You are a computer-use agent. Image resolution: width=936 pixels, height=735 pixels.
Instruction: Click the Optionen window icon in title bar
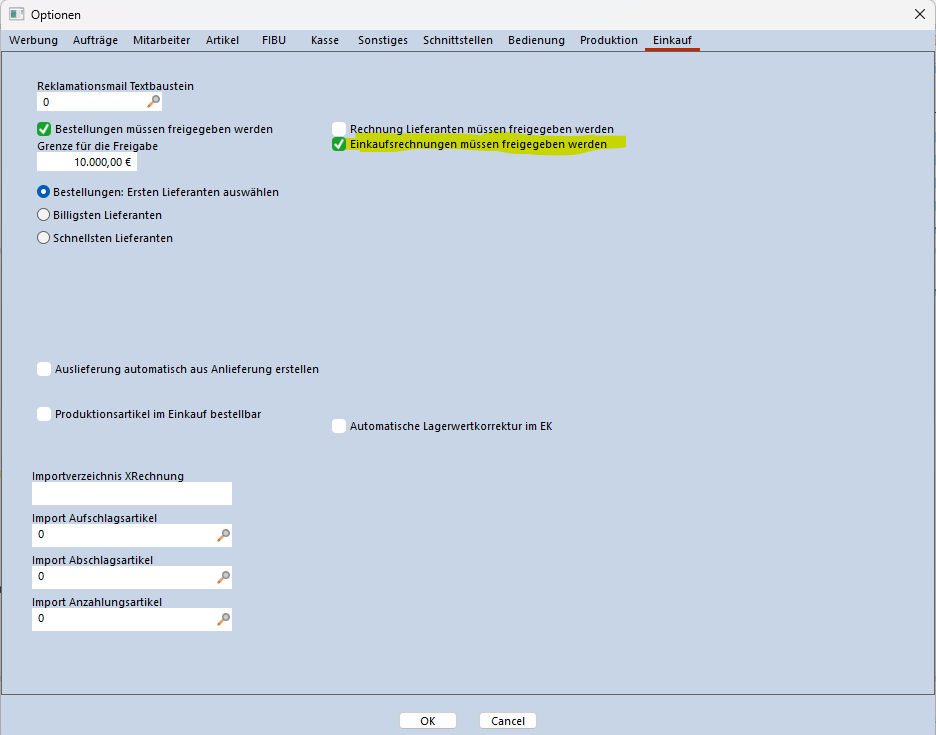pos(16,15)
